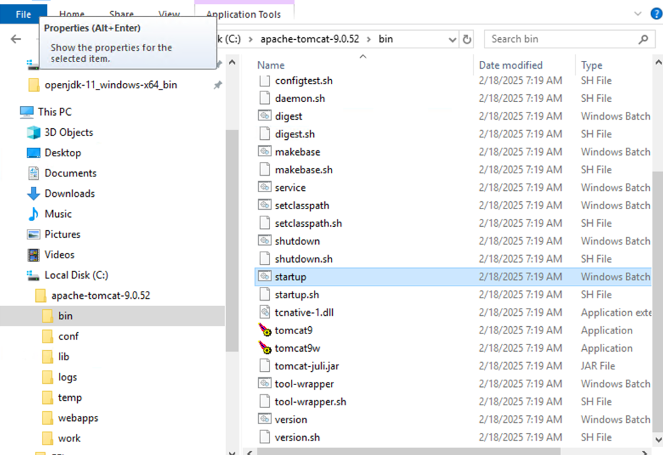Click navigation pane scroll up arrow
Viewport: 664px width, 456px height.
pos(232,62)
